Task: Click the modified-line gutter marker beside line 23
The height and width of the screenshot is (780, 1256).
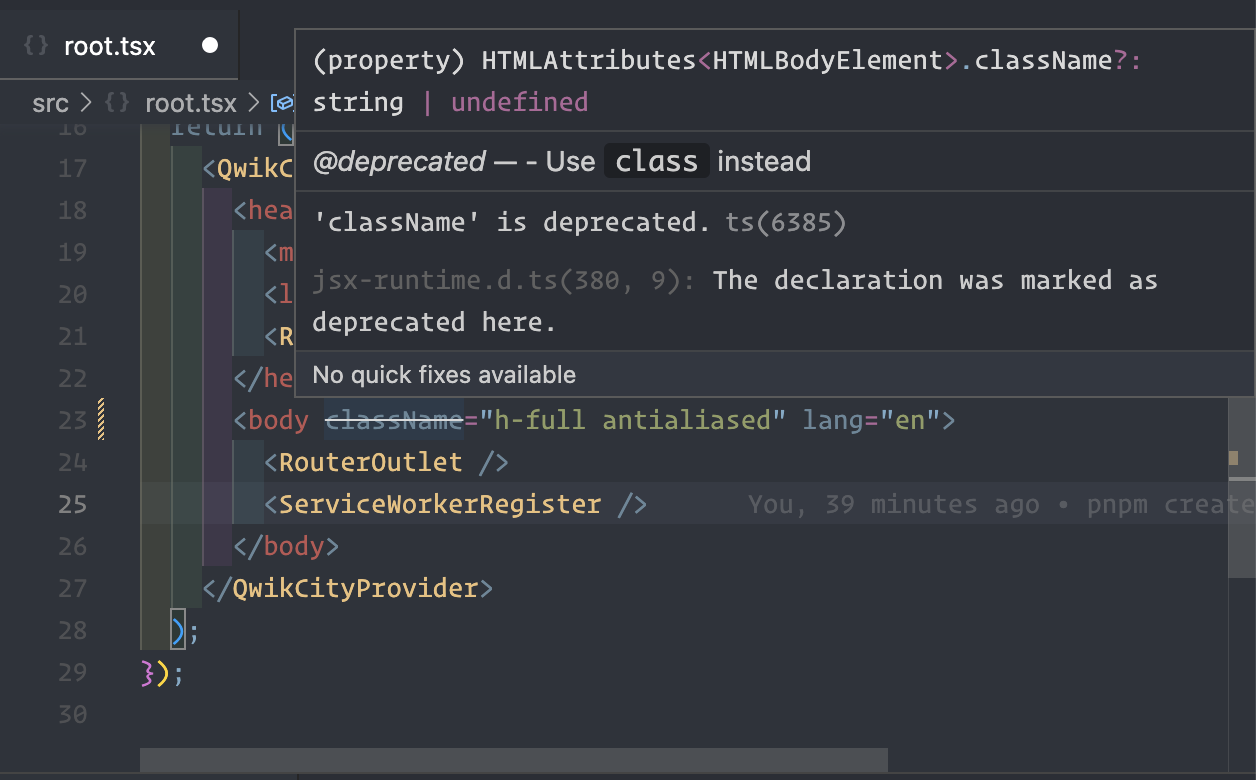Action: click(x=101, y=420)
